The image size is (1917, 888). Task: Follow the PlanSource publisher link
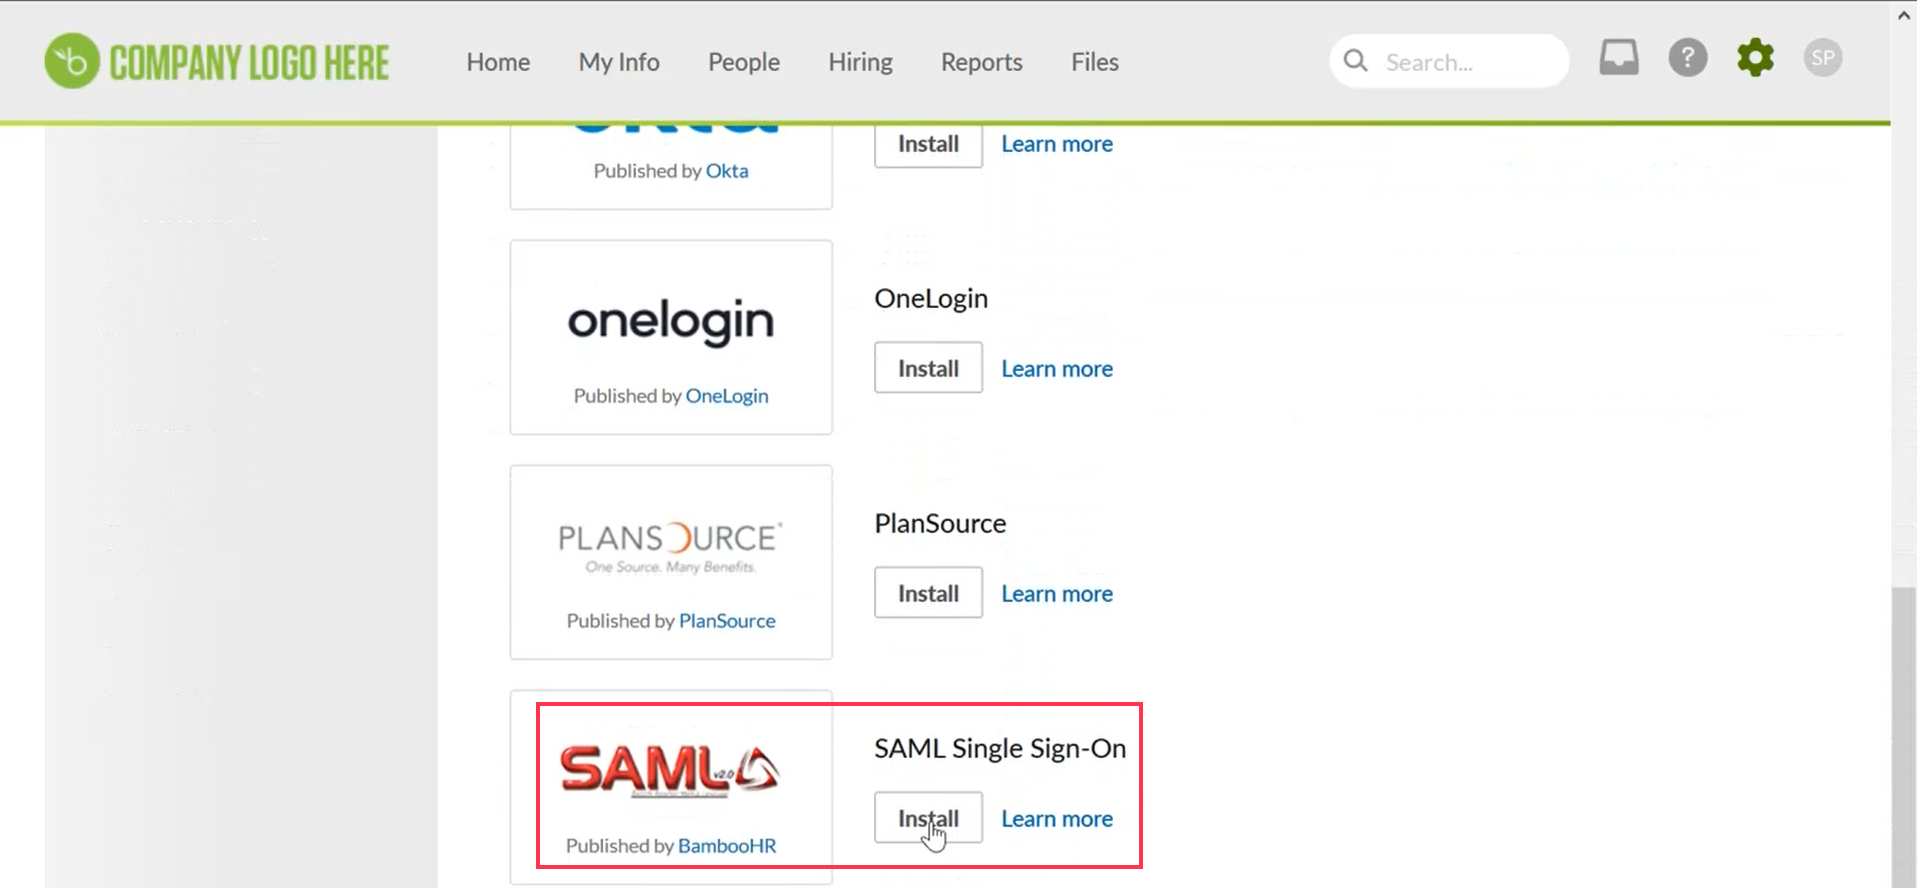click(727, 621)
